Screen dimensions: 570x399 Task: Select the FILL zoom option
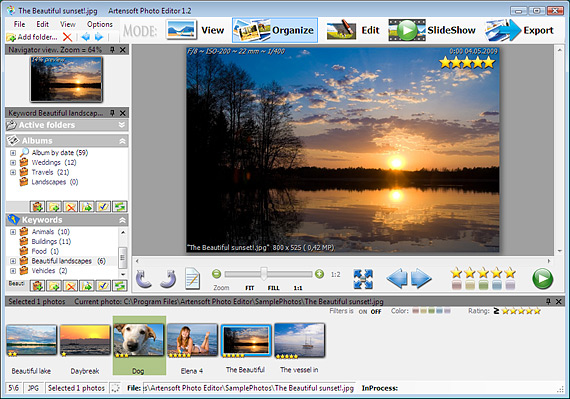tap(273, 288)
